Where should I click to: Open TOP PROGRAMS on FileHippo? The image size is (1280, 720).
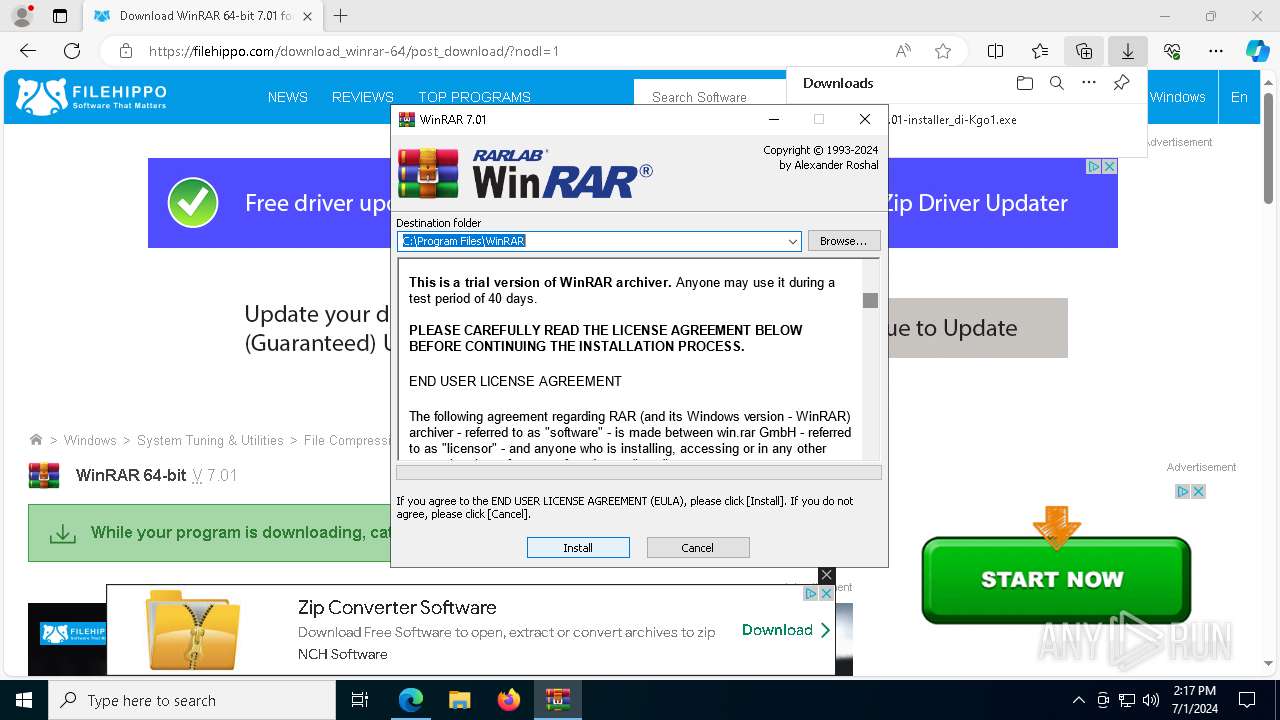[474, 97]
